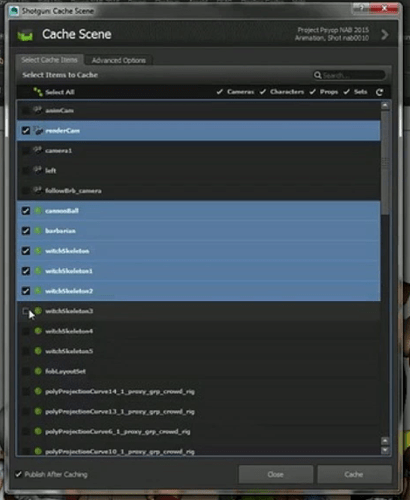Viewport: 410px width, 500px height.
Task: Check the polyProjectionCurve6_1_proxy_grp_crowd_rig checkbox
Action: 26,431
